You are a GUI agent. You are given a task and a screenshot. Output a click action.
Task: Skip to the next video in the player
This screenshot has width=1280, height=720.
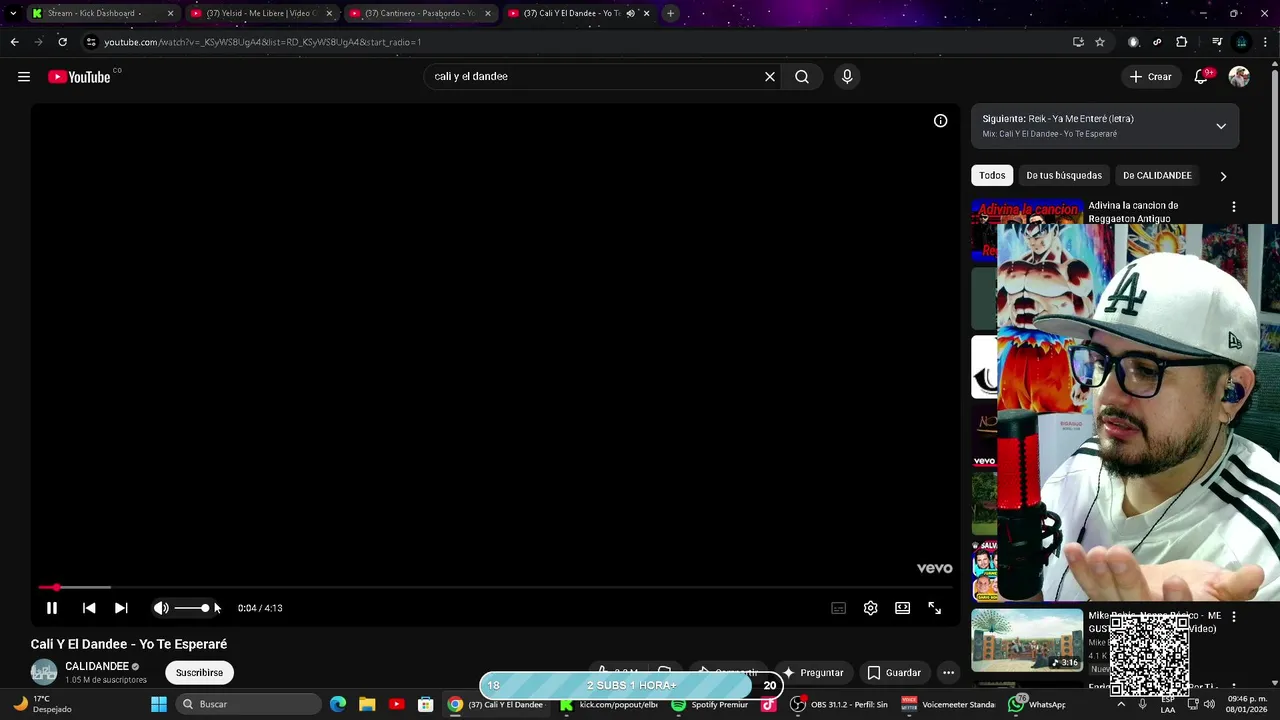121,608
